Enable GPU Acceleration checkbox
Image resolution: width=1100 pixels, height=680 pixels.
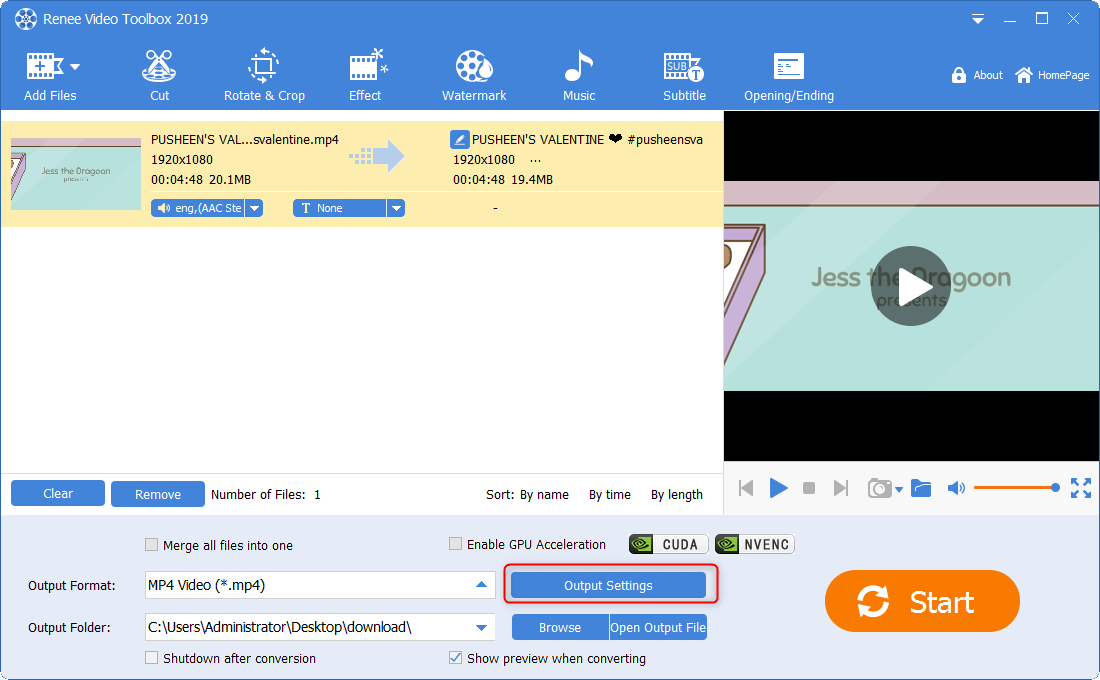pos(456,544)
